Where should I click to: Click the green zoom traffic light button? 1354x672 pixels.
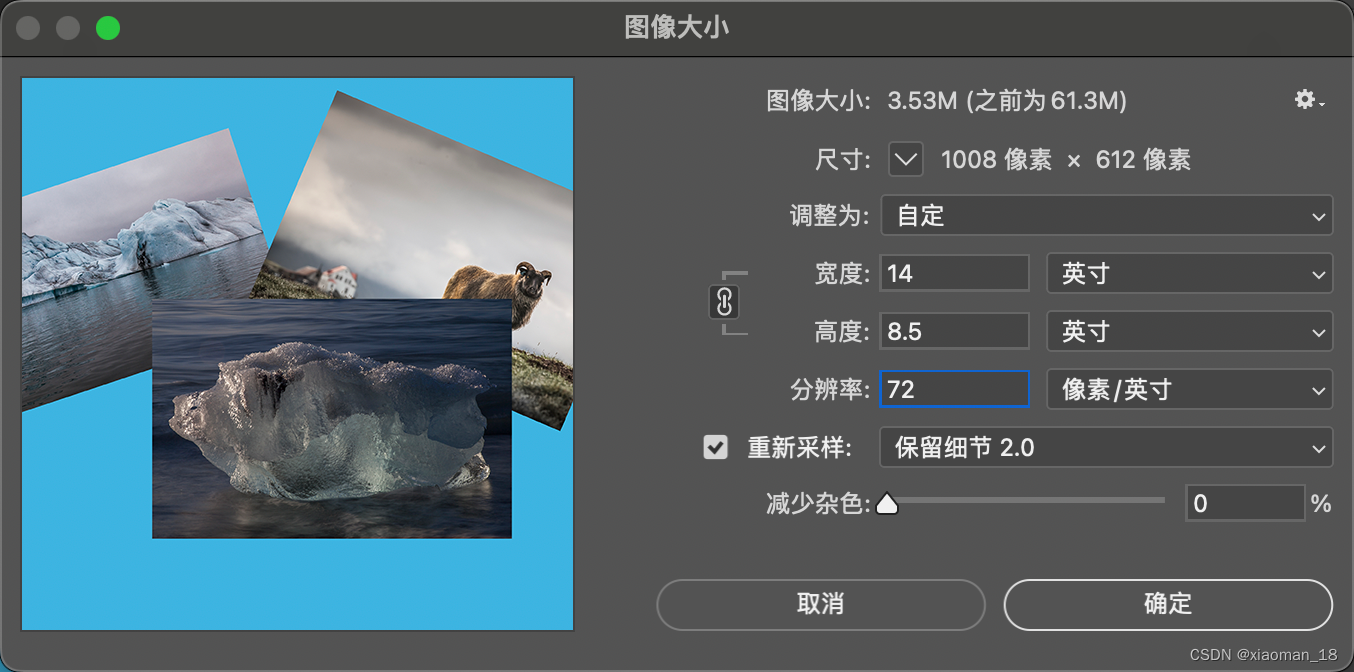(x=108, y=27)
